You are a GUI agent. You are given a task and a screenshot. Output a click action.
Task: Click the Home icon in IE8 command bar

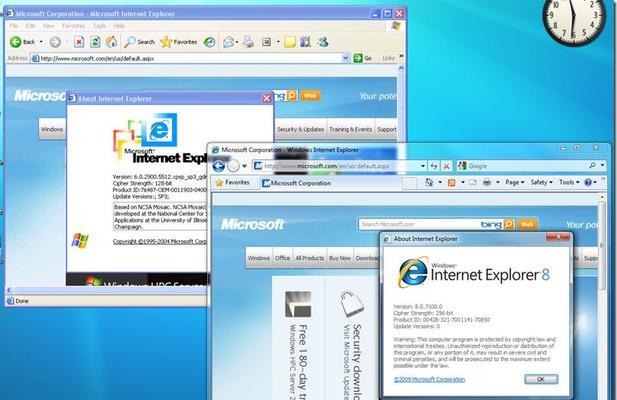[x=429, y=182]
